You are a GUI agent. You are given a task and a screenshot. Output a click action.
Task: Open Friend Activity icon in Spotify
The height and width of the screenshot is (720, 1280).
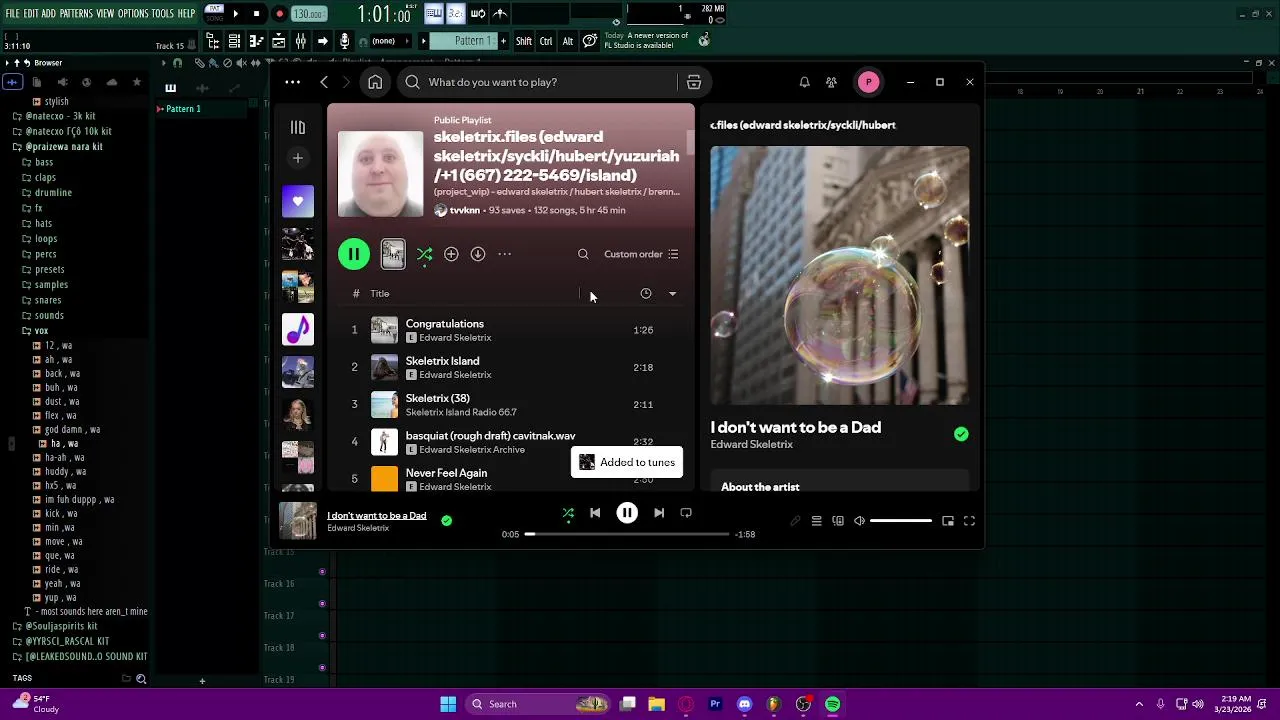831,82
